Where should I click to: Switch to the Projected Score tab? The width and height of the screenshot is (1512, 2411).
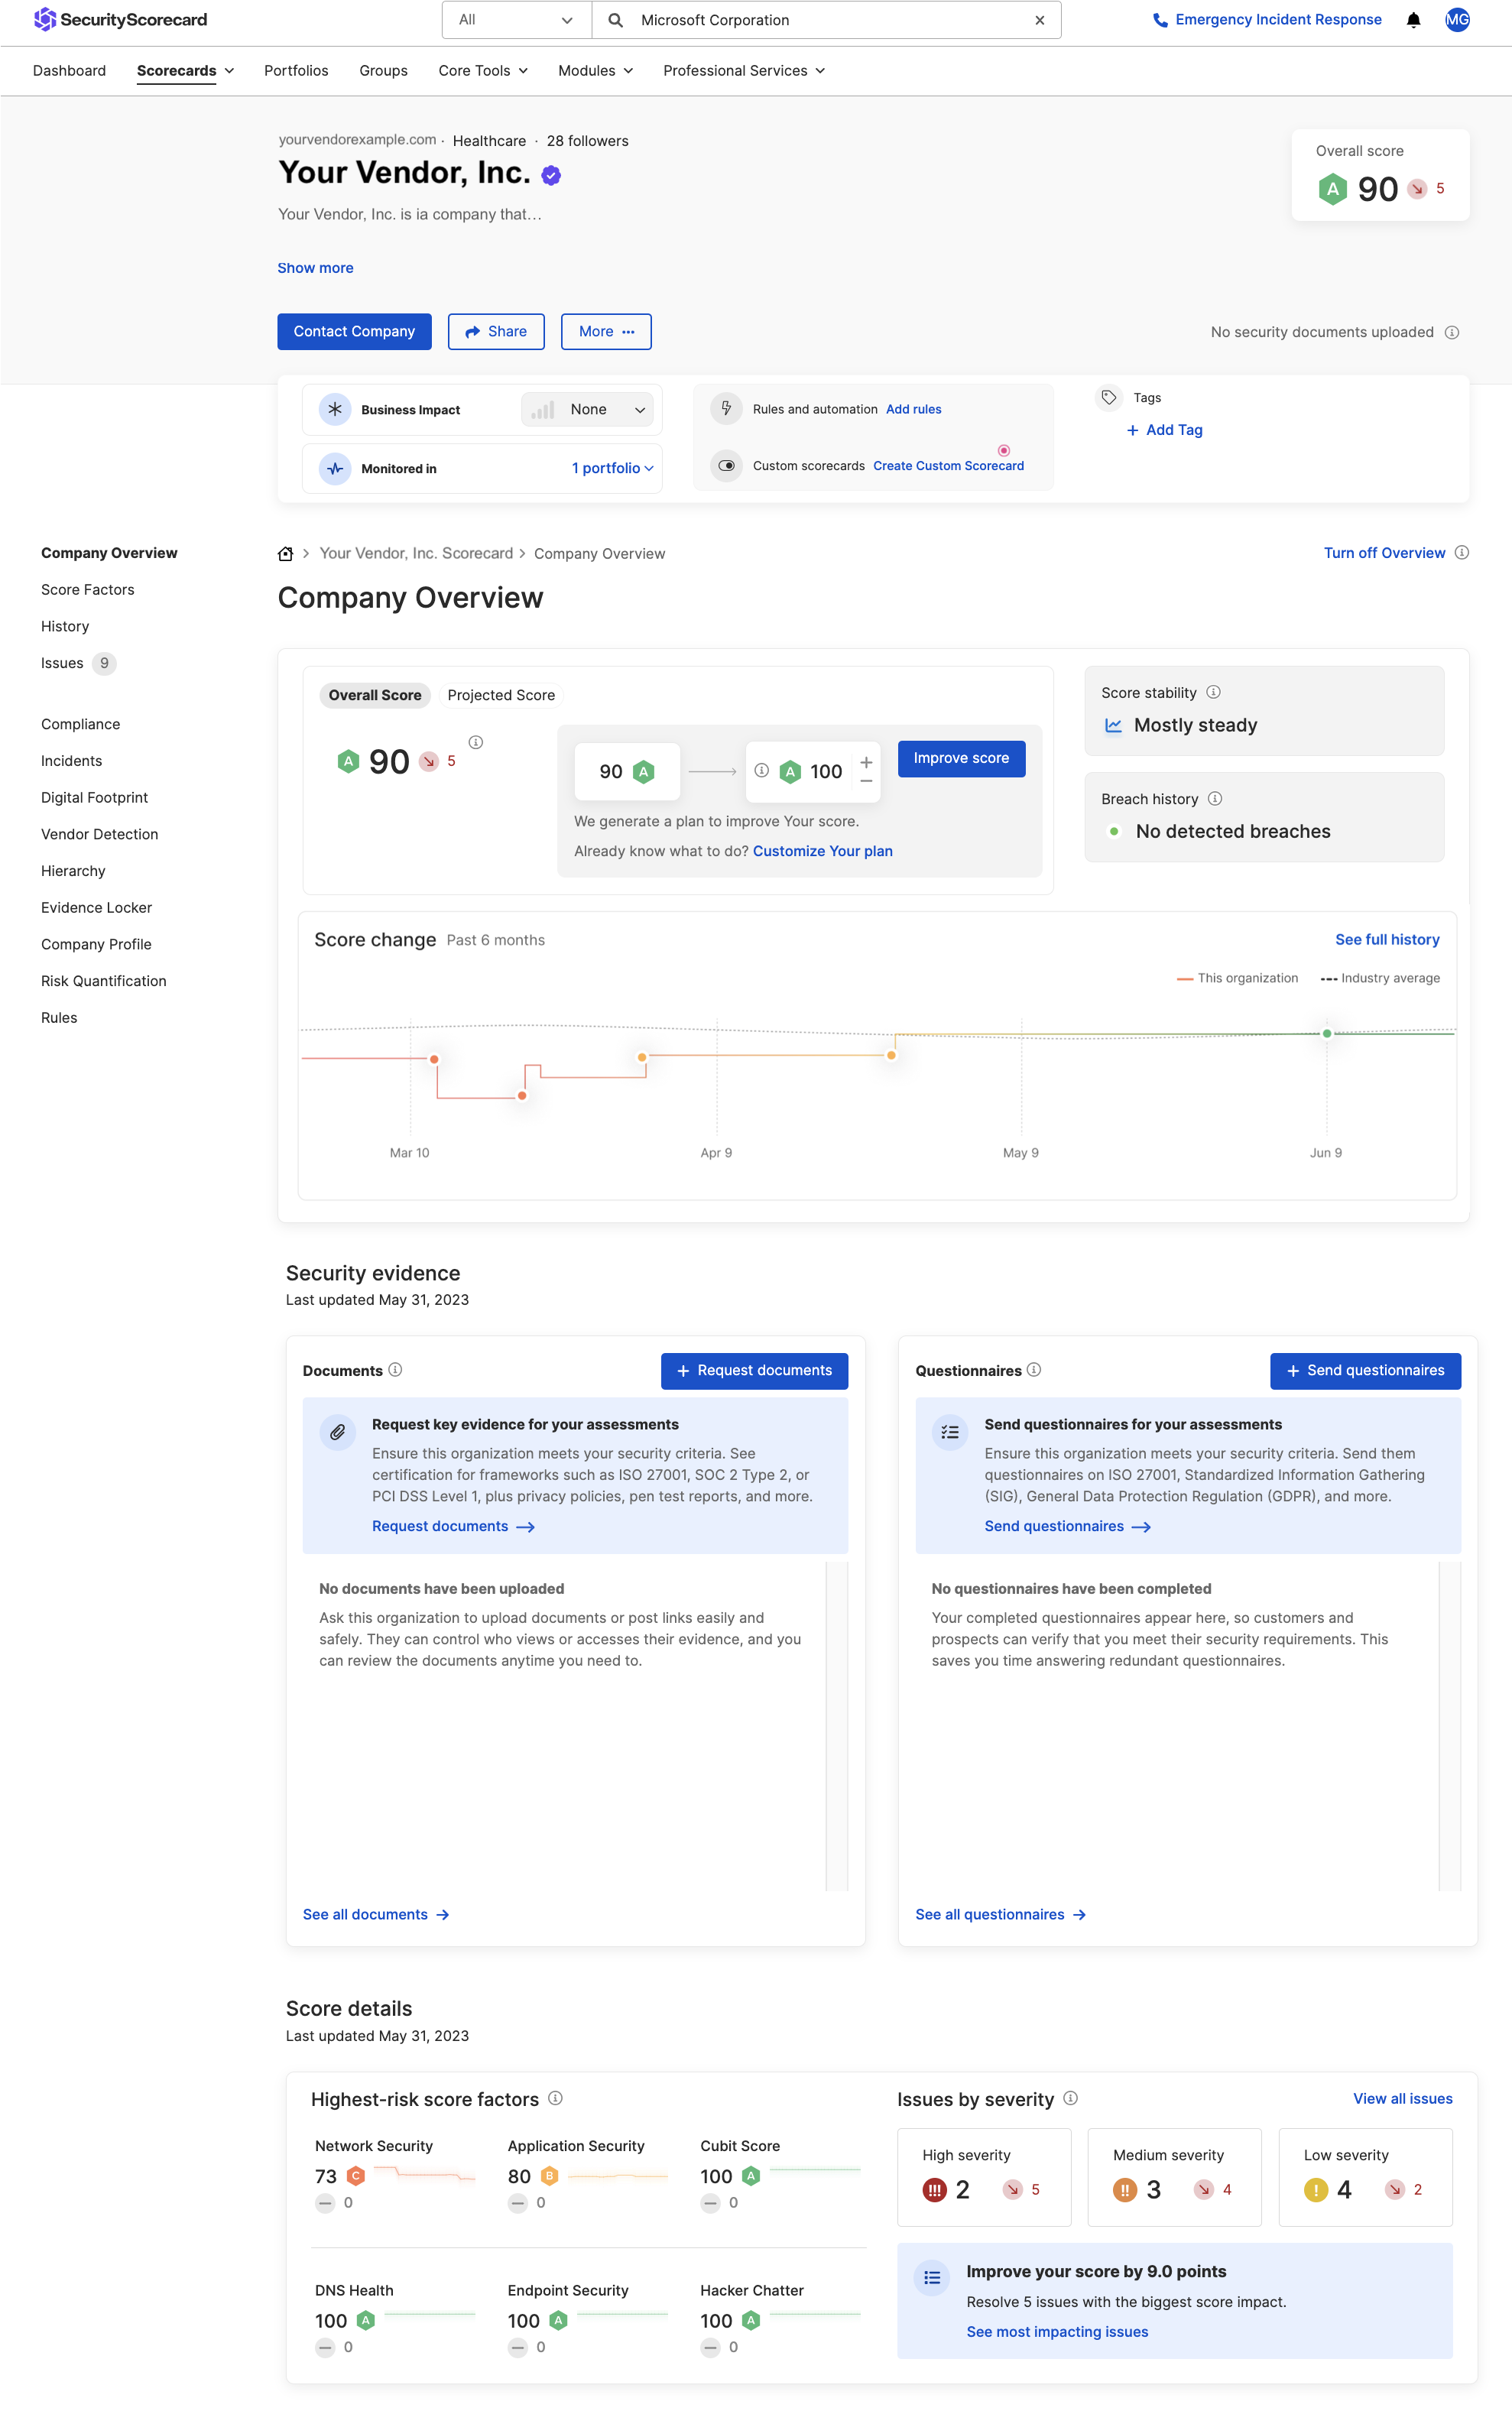pos(501,695)
